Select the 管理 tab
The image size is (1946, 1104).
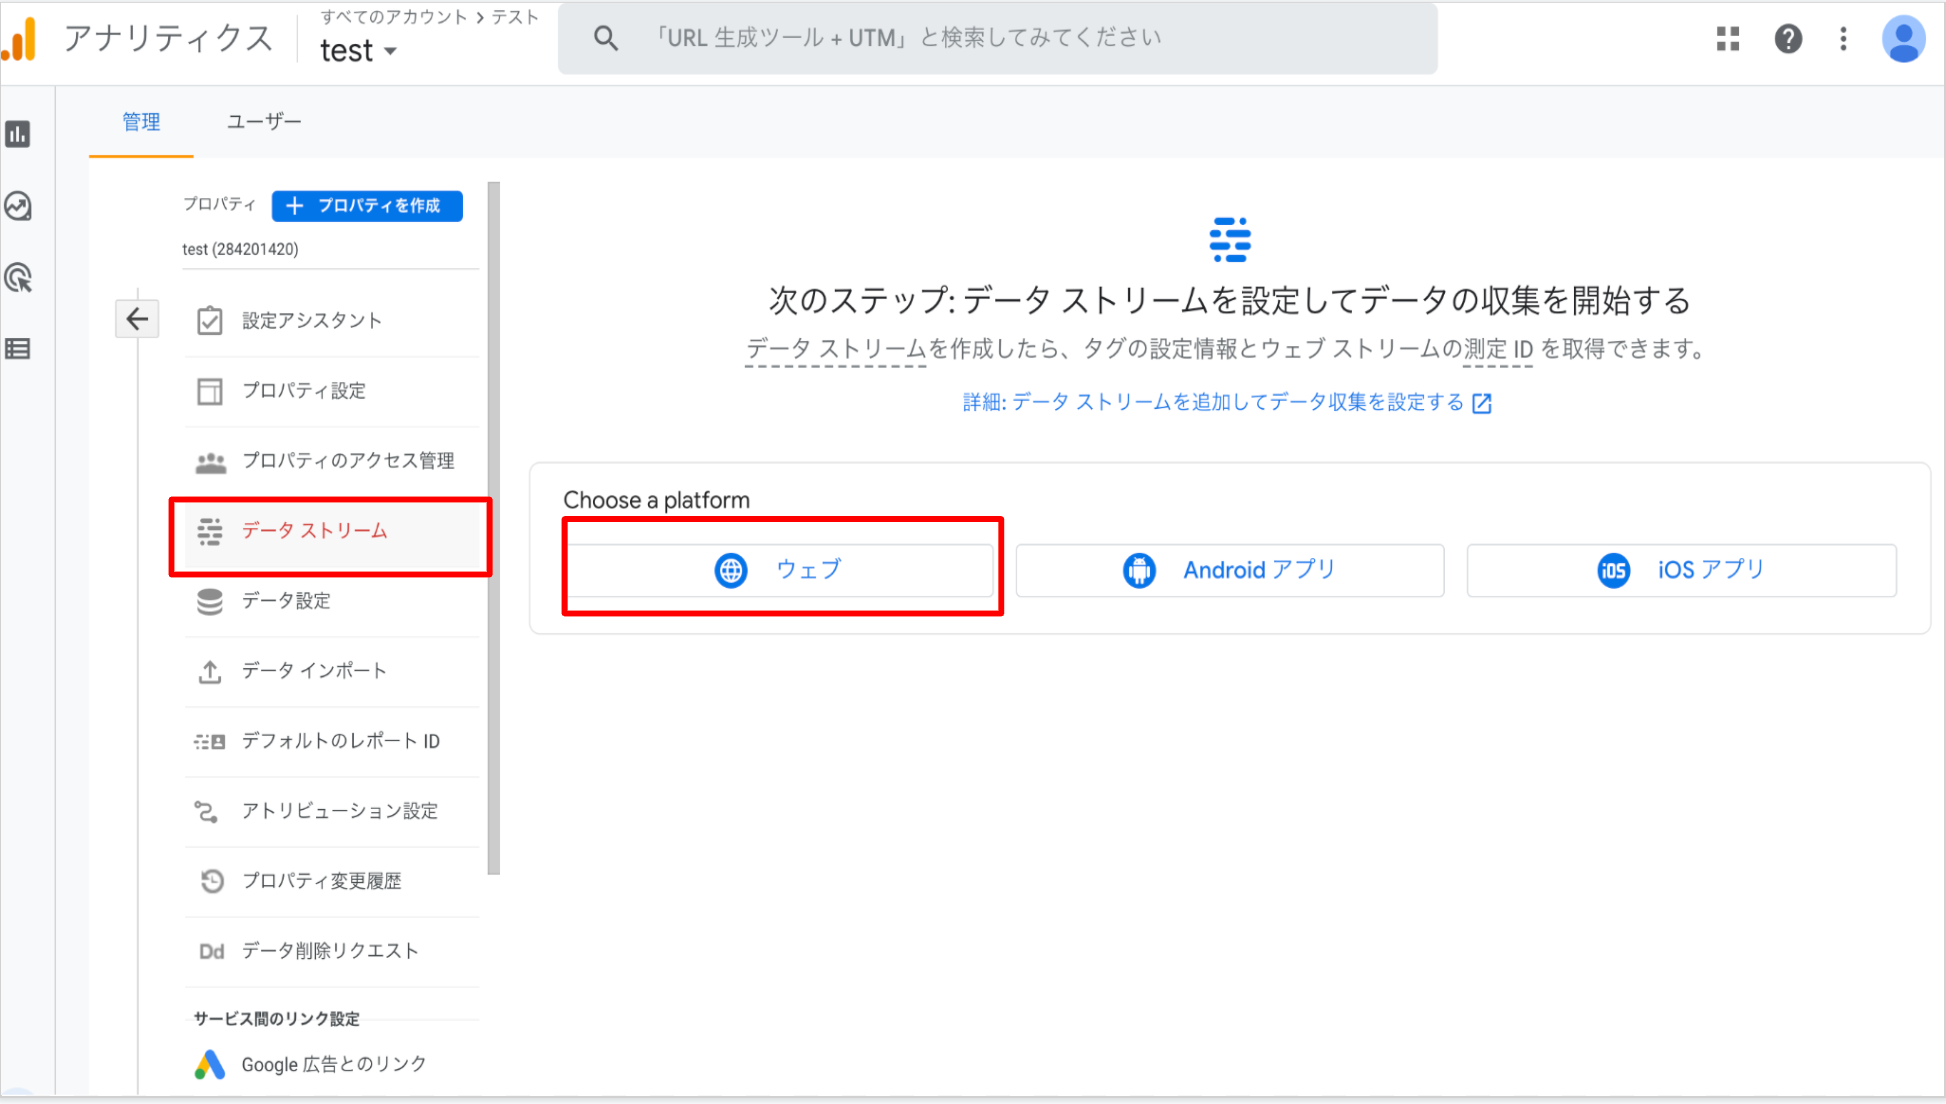(x=141, y=122)
